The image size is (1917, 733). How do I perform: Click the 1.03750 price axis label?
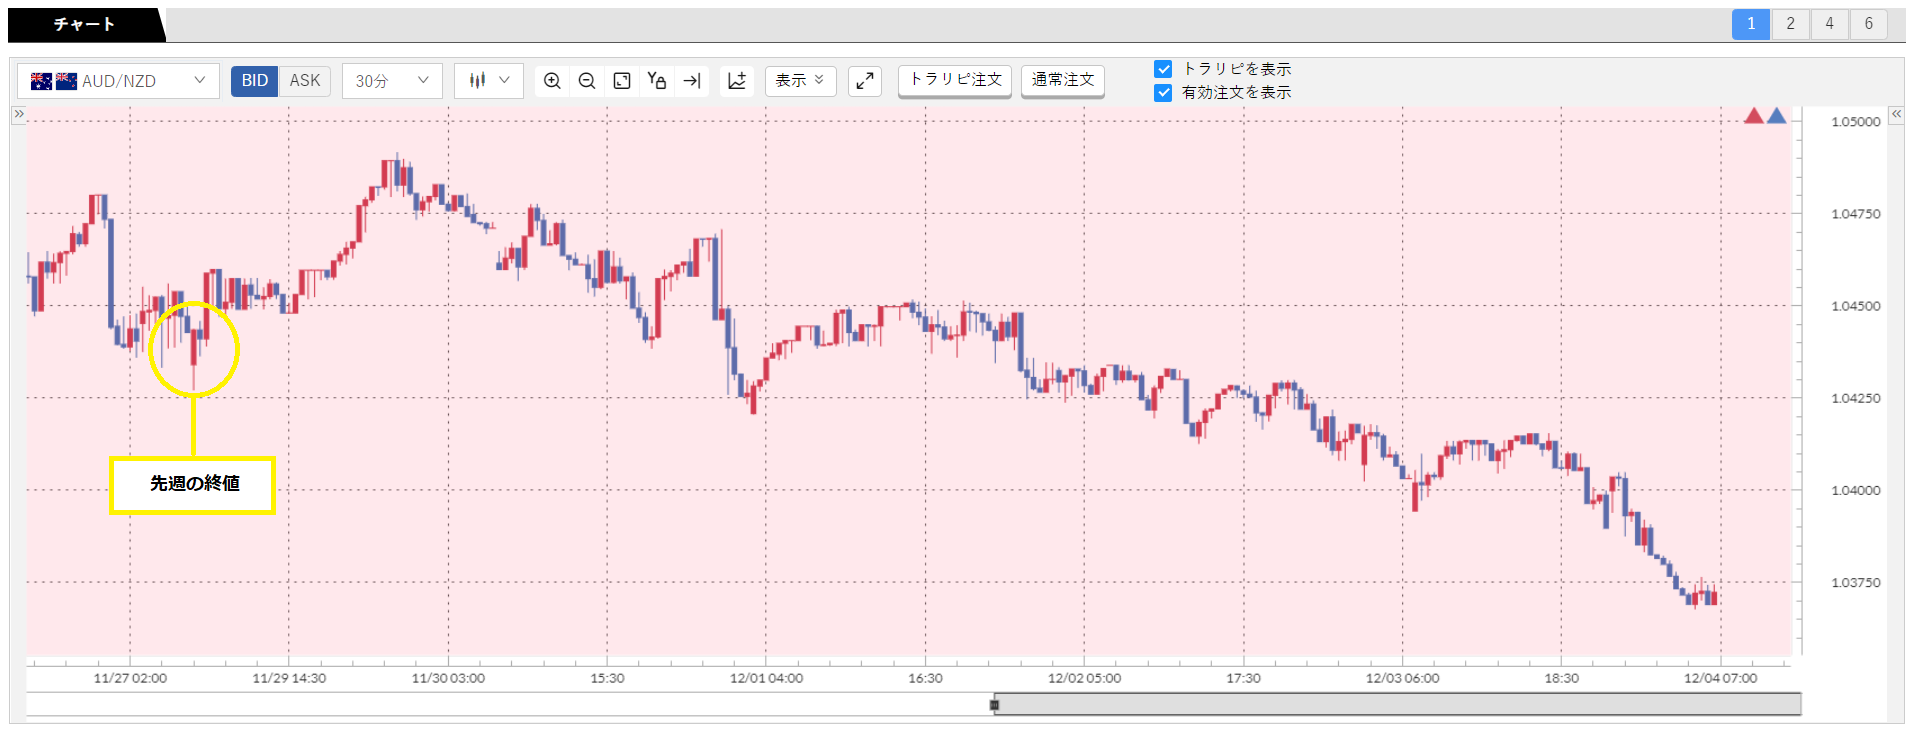click(x=1856, y=582)
